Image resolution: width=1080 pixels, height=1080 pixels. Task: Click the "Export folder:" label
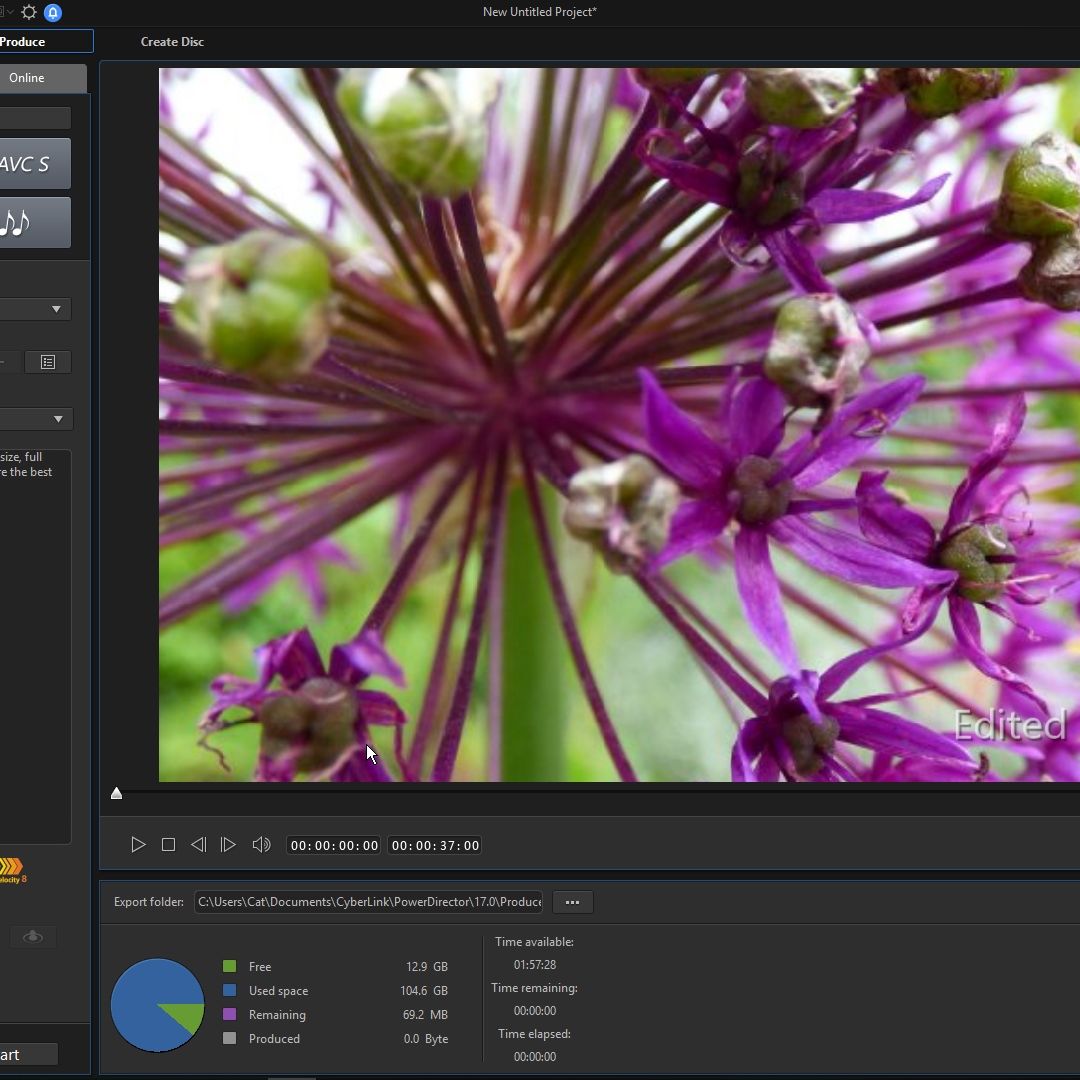[149, 902]
